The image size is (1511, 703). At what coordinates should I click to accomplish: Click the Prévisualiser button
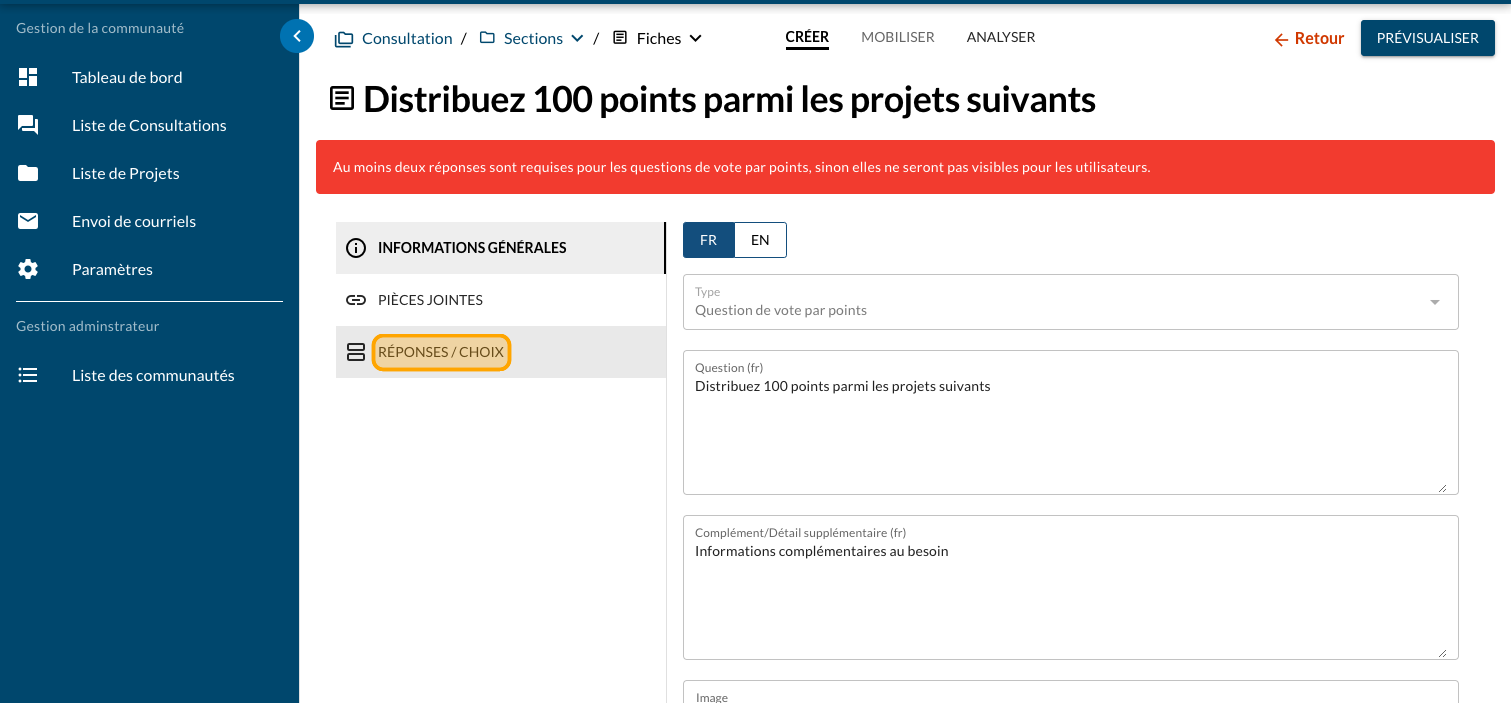pos(1427,38)
